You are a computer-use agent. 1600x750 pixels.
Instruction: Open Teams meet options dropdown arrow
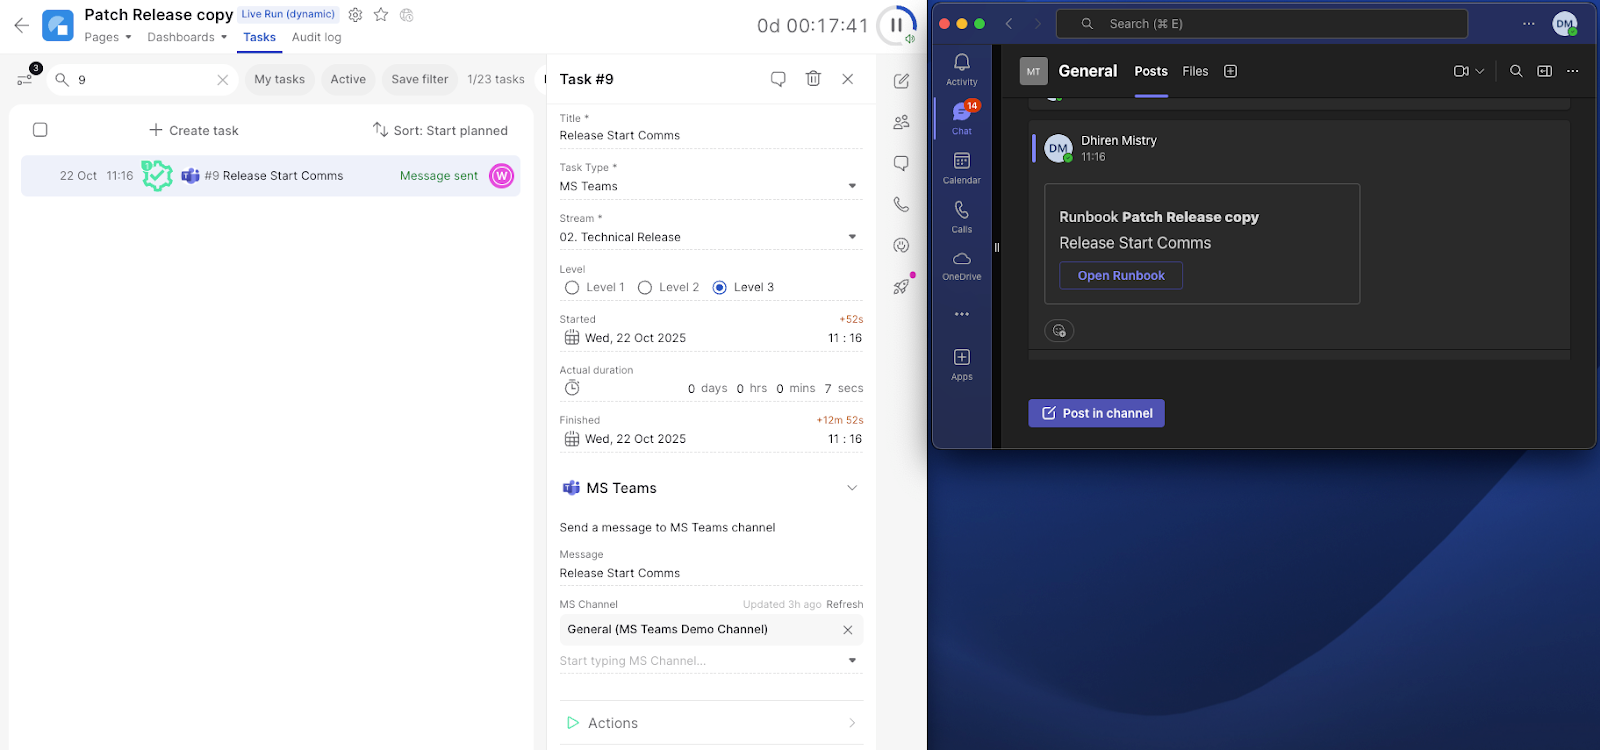click(x=1480, y=71)
